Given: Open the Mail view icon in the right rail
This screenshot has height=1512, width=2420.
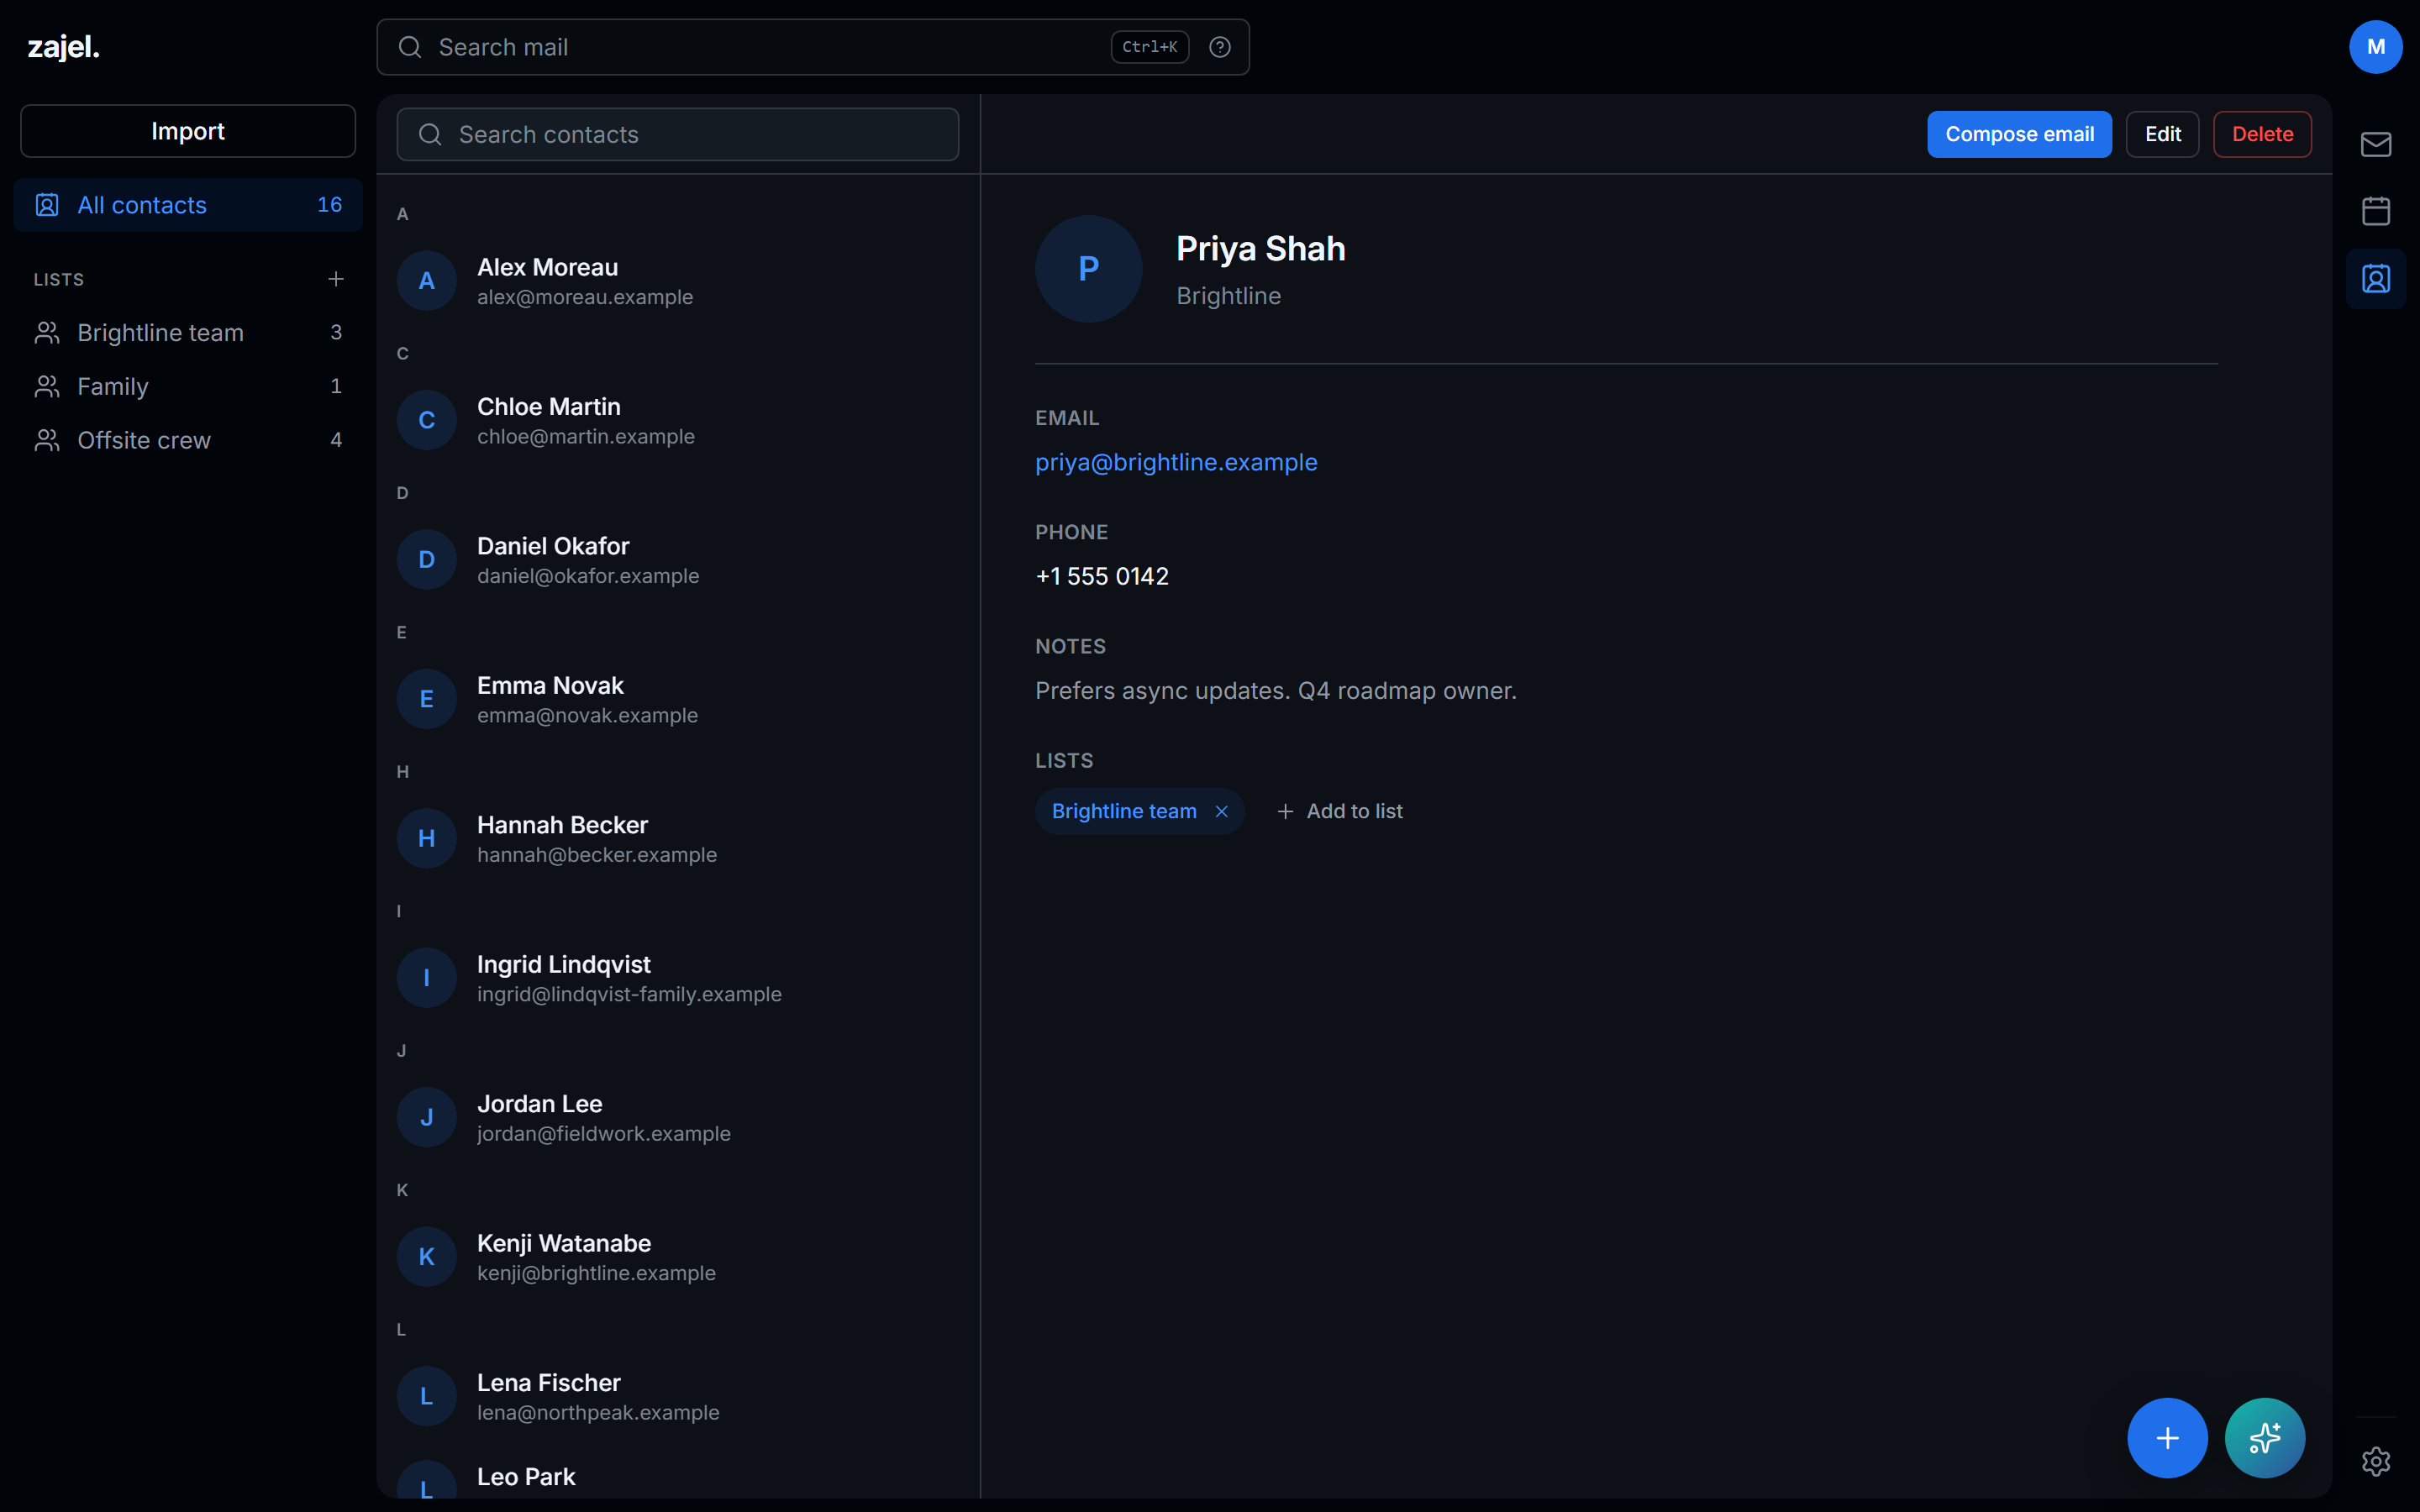Looking at the screenshot, I should pos(2375,144).
